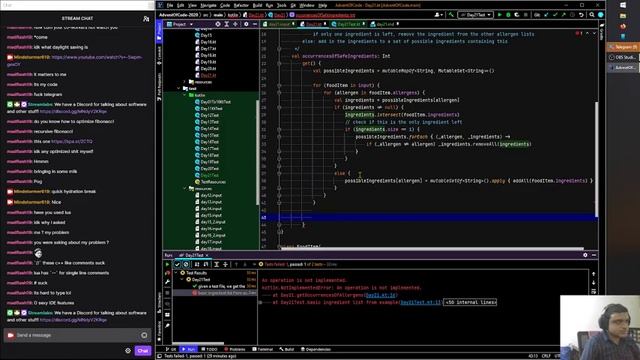The width and height of the screenshot is (640, 360).
Task: Open Run panel settings gear
Action: coord(585,255)
